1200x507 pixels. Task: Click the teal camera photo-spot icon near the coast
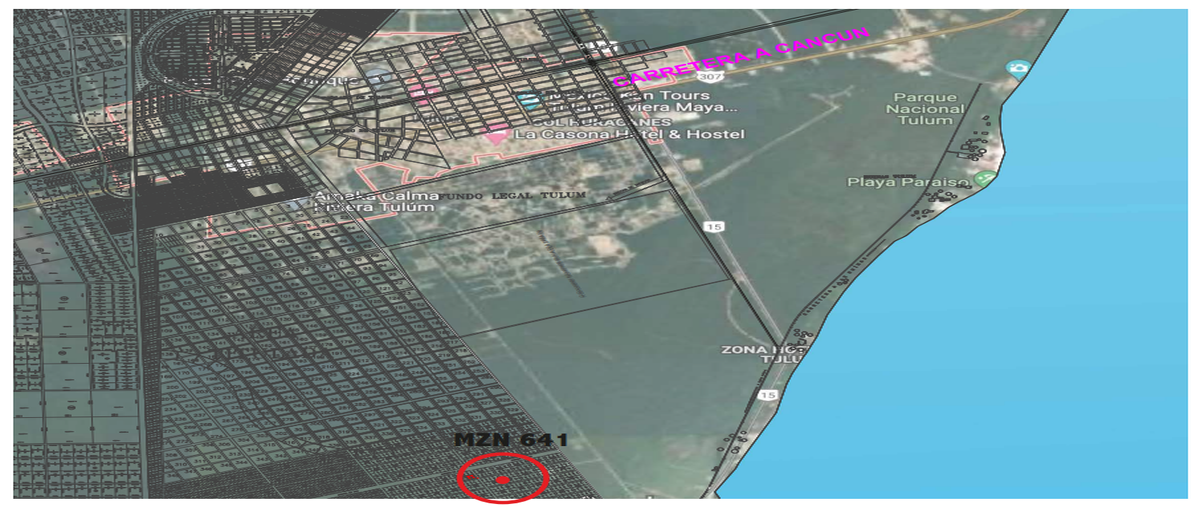pos(1018,68)
